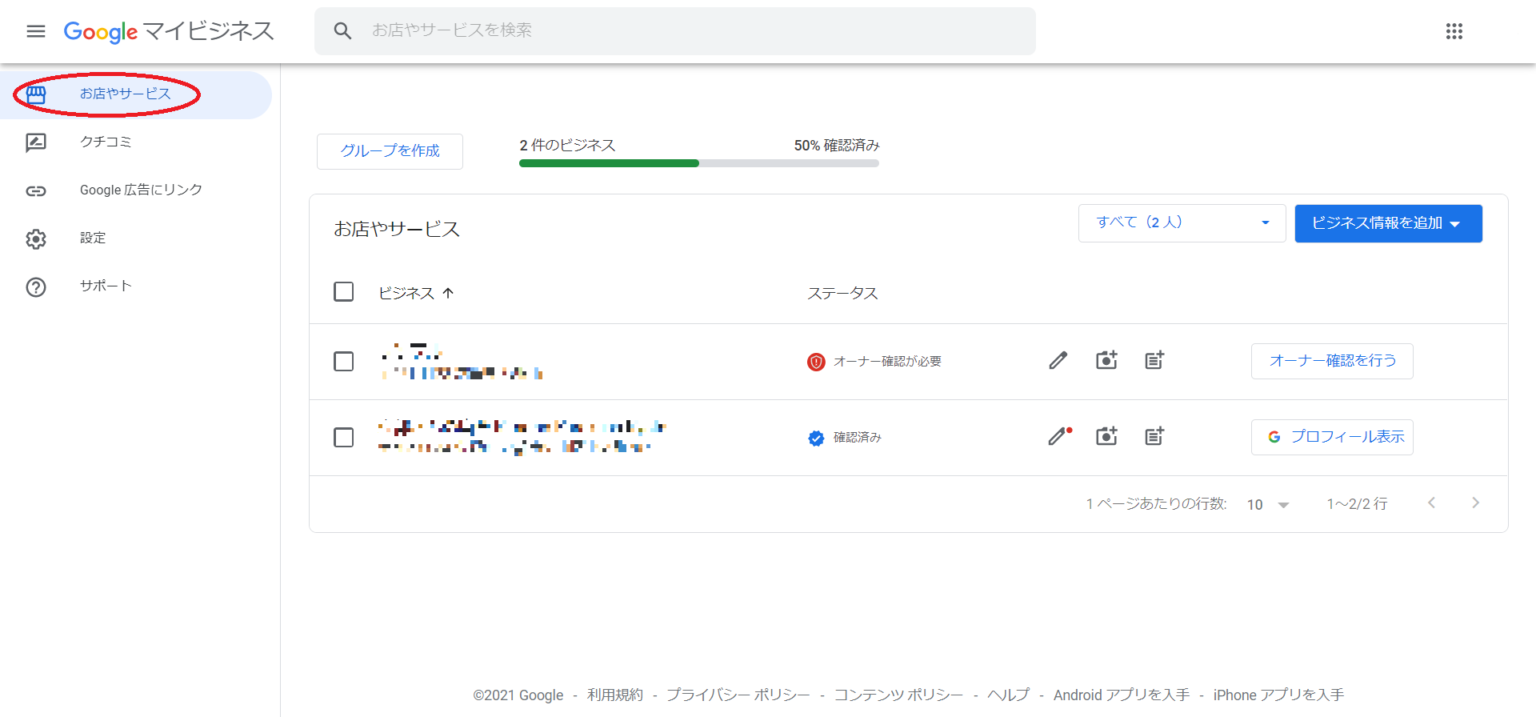The width and height of the screenshot is (1536, 717).
Task: Check the box for owner-verification-needed business
Action: tap(344, 361)
